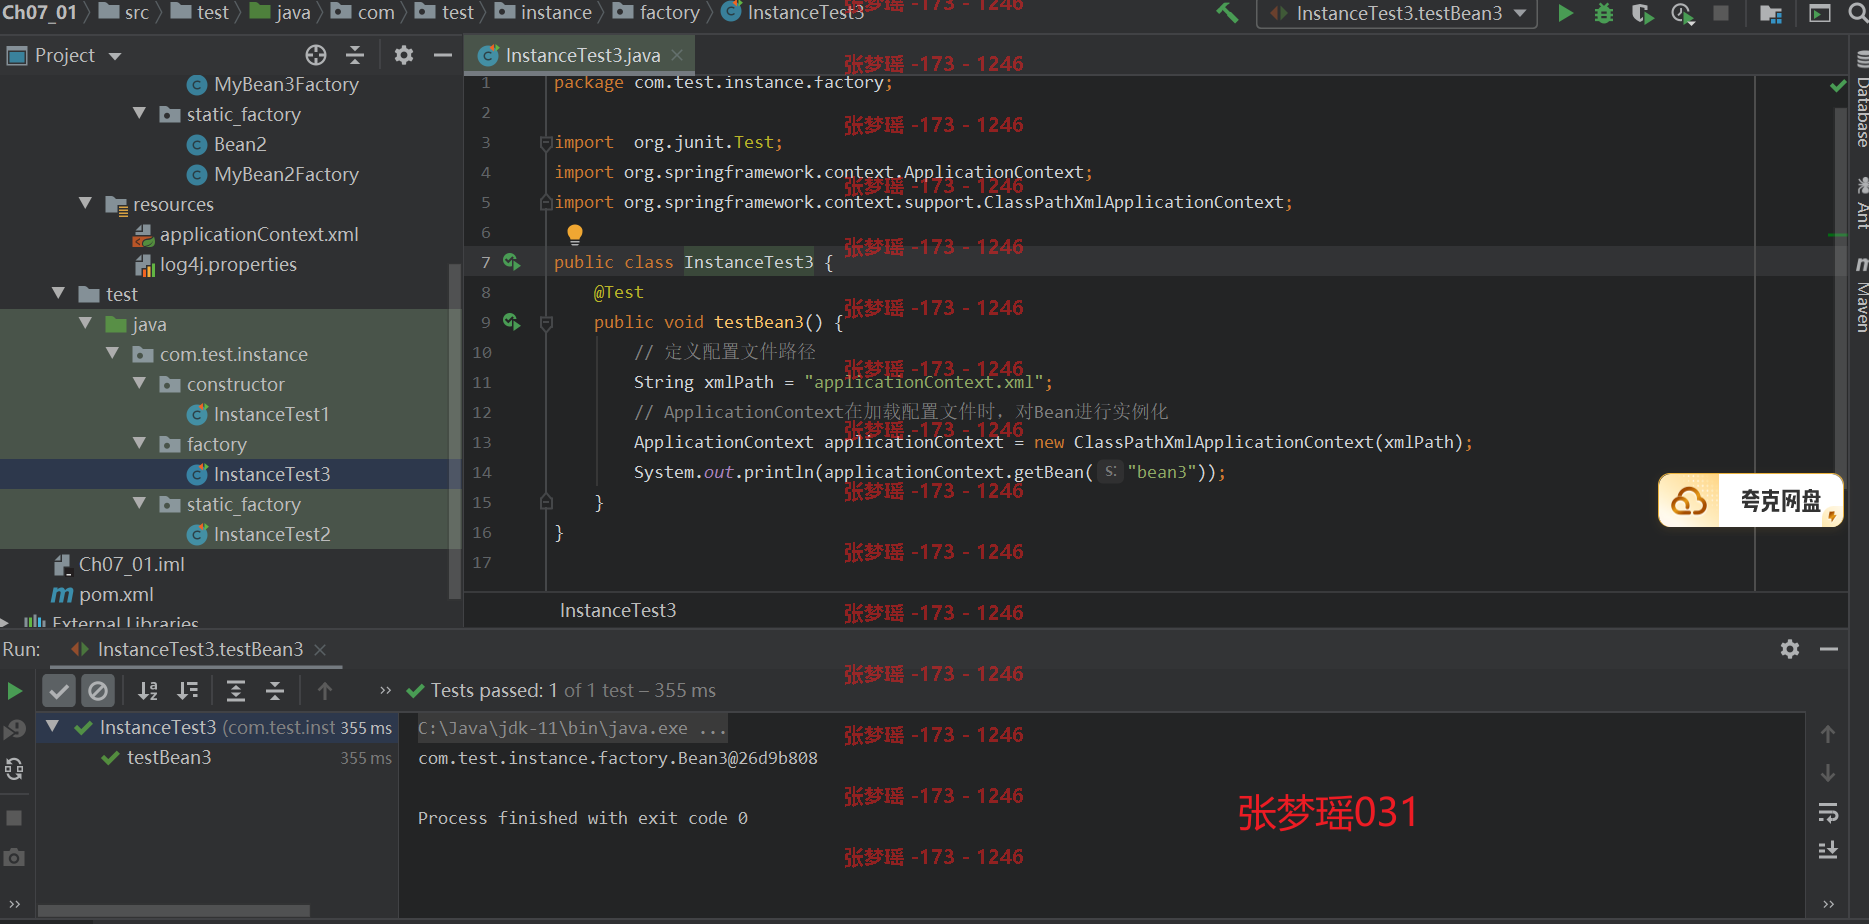
Task: Collapse the constructor package
Action: (x=140, y=383)
